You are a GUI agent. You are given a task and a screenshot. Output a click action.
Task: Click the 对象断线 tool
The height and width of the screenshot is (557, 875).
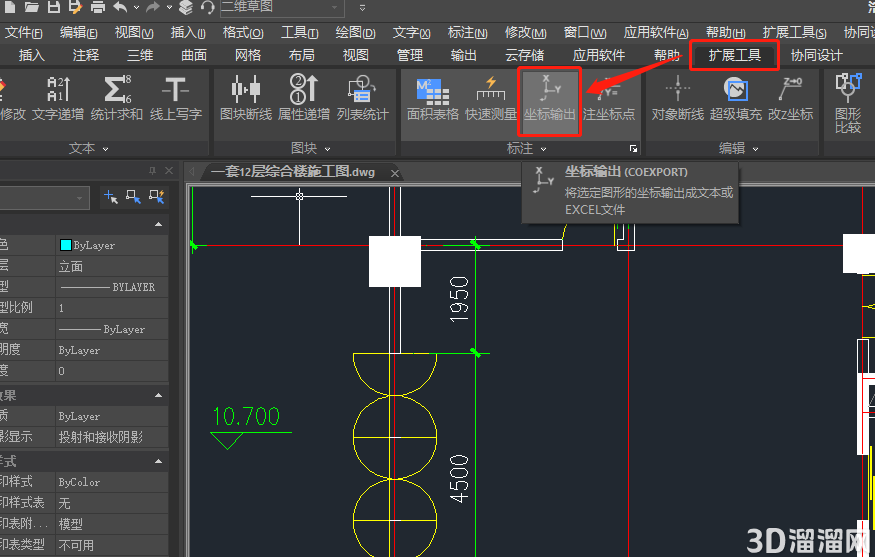click(678, 99)
